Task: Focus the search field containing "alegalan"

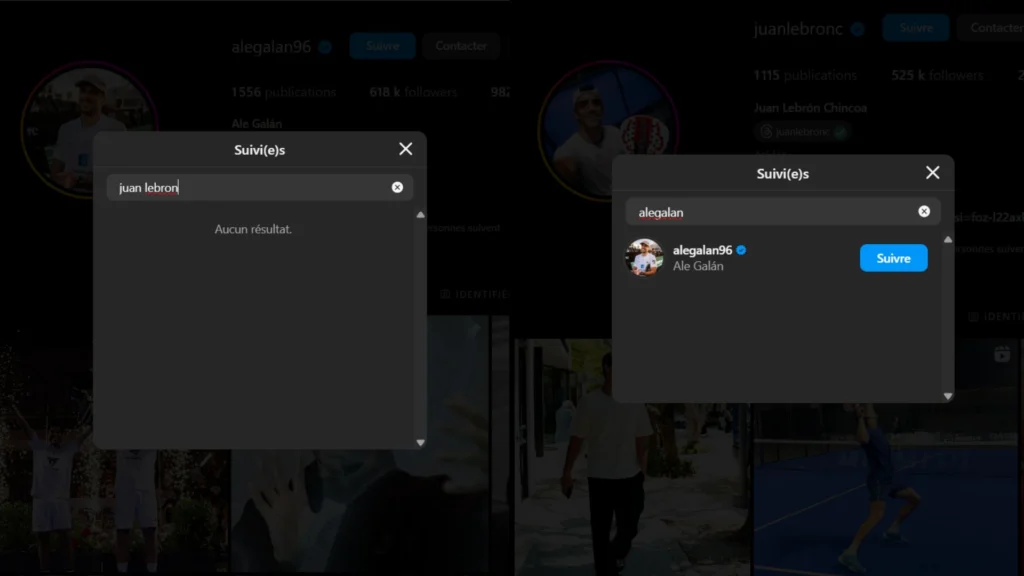Action: point(782,212)
